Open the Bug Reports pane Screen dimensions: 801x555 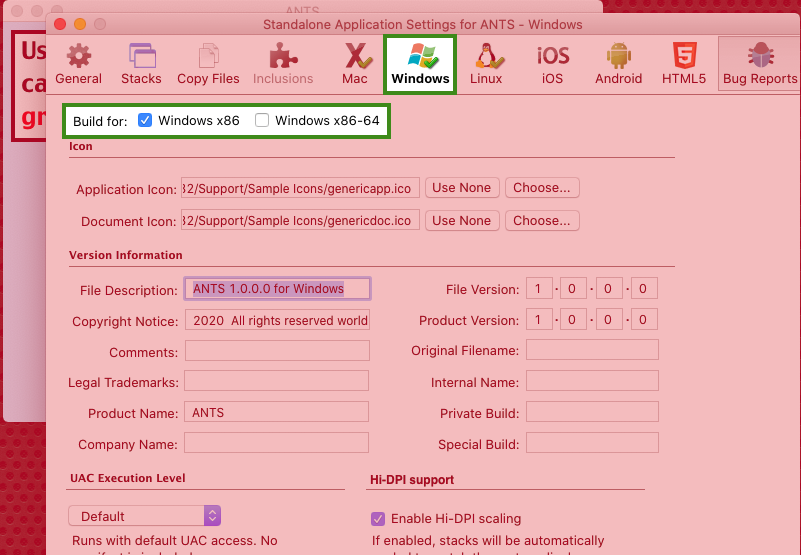point(760,64)
